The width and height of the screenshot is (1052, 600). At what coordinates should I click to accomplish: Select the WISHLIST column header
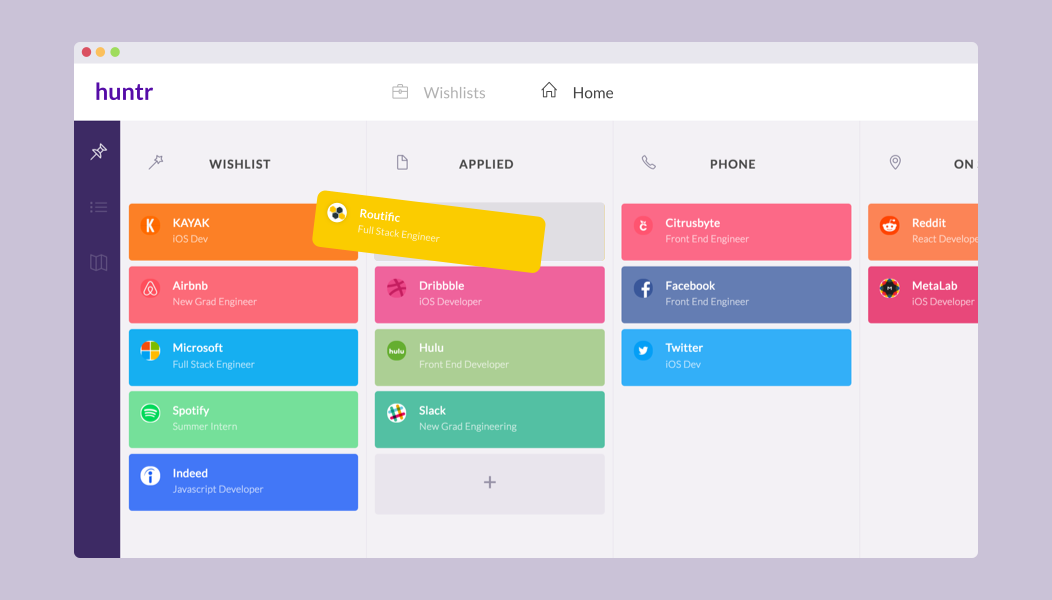point(240,164)
